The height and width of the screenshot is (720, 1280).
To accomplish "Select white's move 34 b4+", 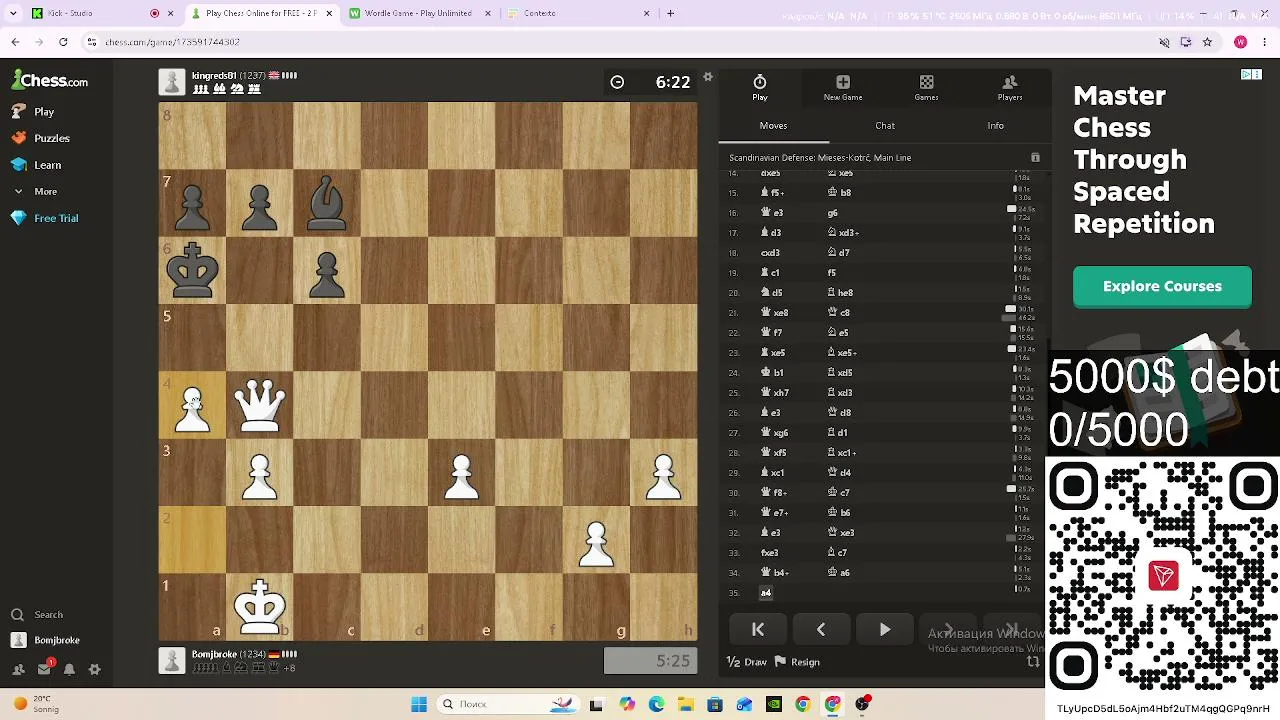I will pyautogui.click(x=776, y=573).
